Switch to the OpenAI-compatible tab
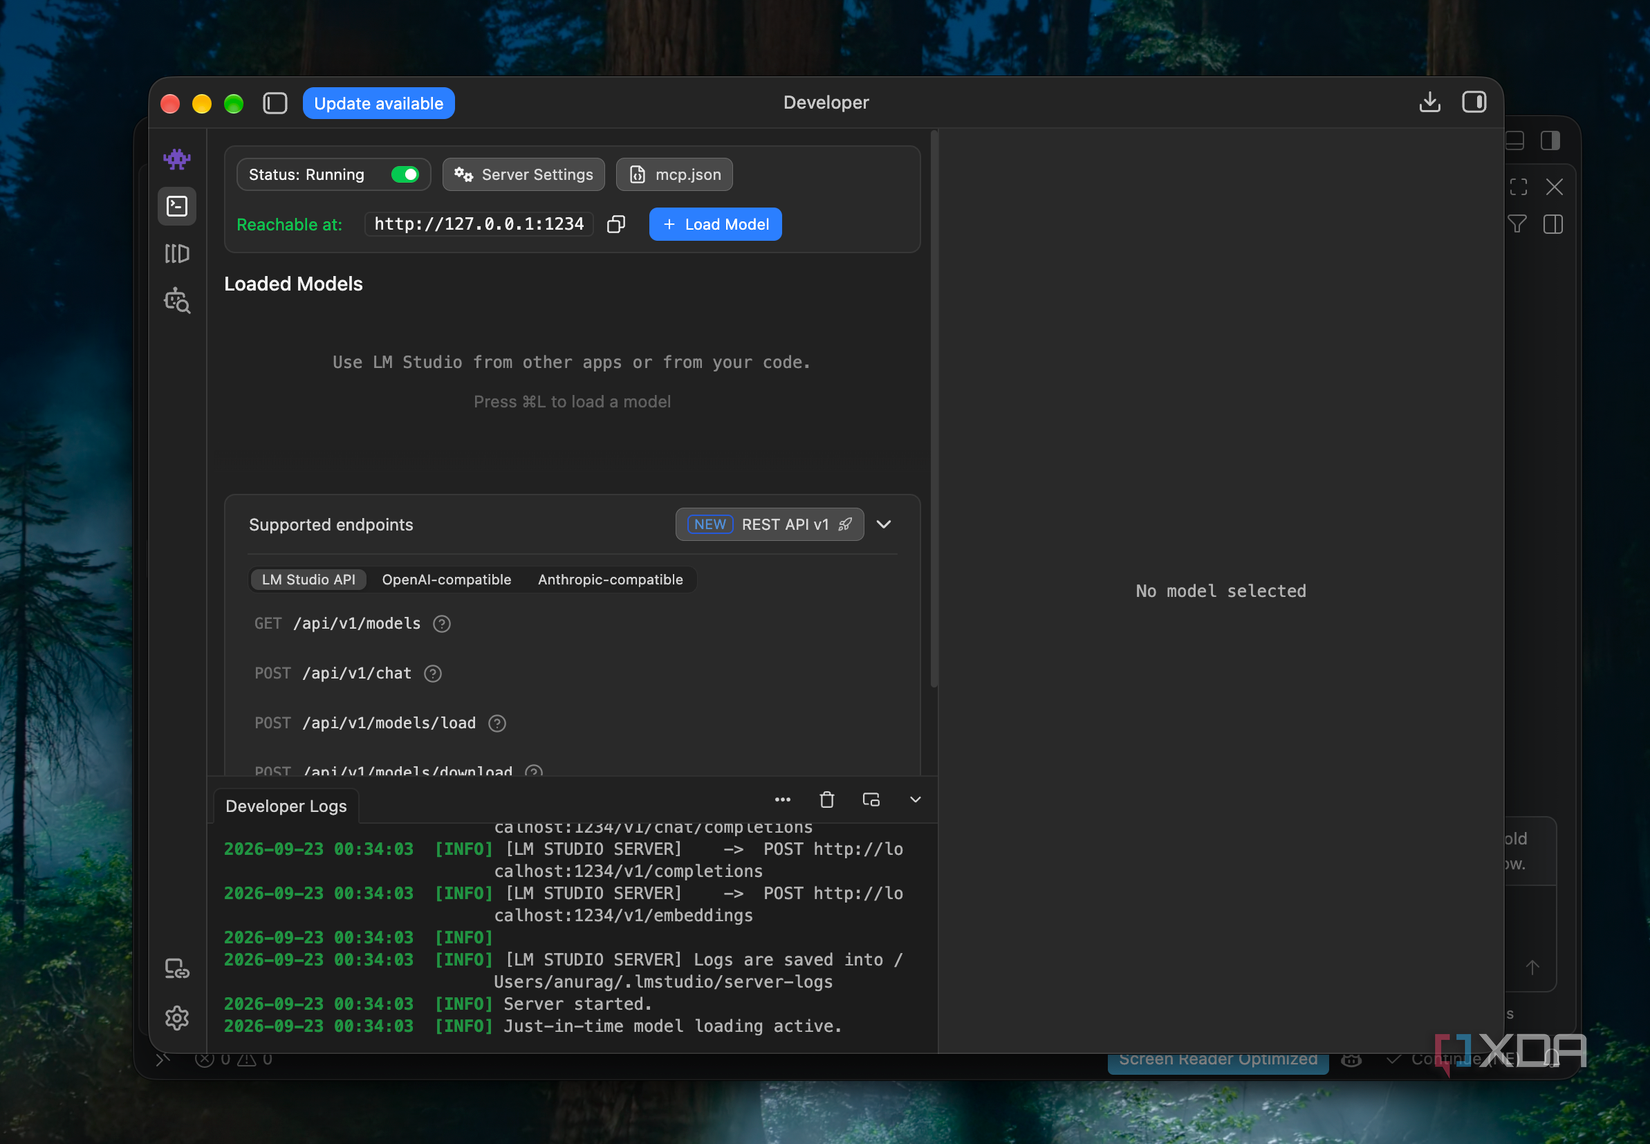Image resolution: width=1650 pixels, height=1144 pixels. [x=446, y=580]
